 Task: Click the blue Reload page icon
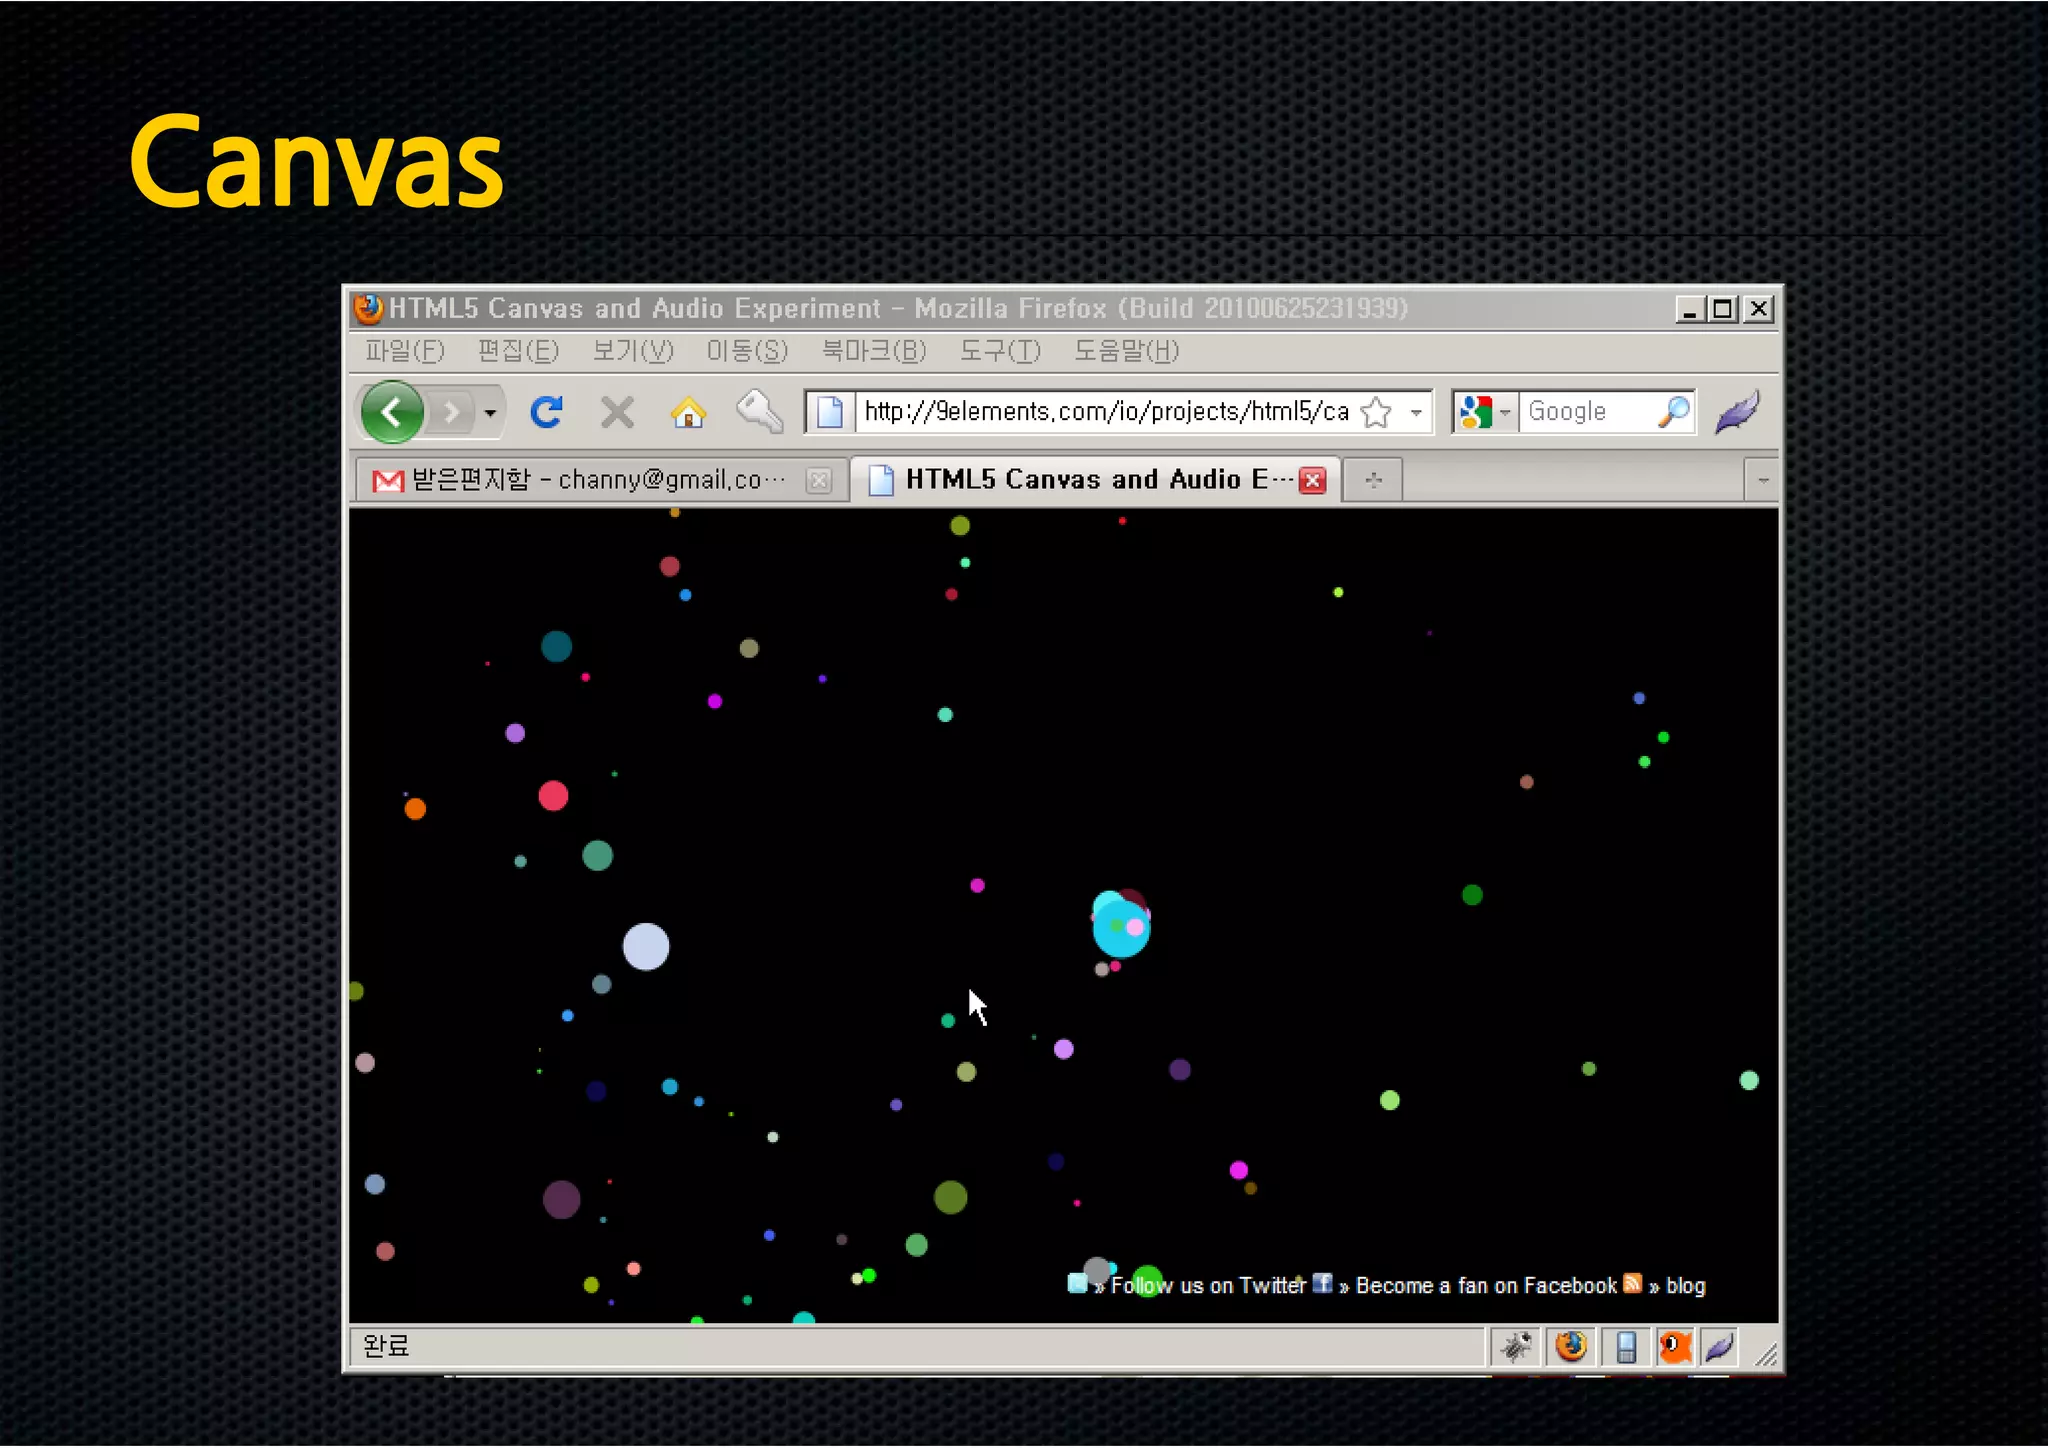(547, 412)
